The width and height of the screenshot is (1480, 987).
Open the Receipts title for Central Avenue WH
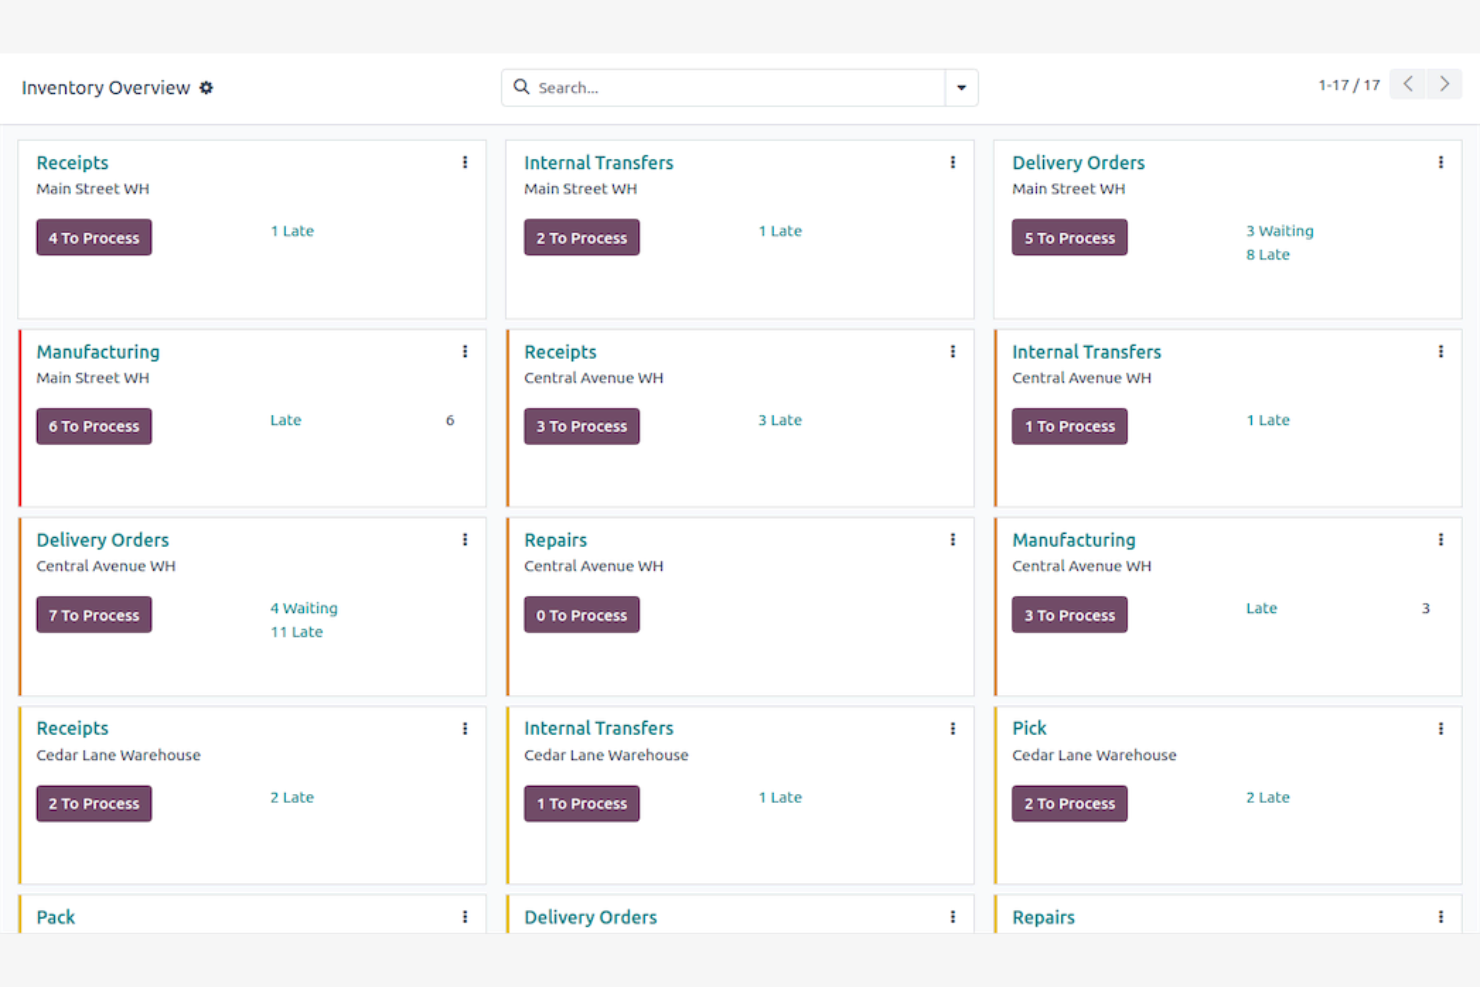click(560, 351)
